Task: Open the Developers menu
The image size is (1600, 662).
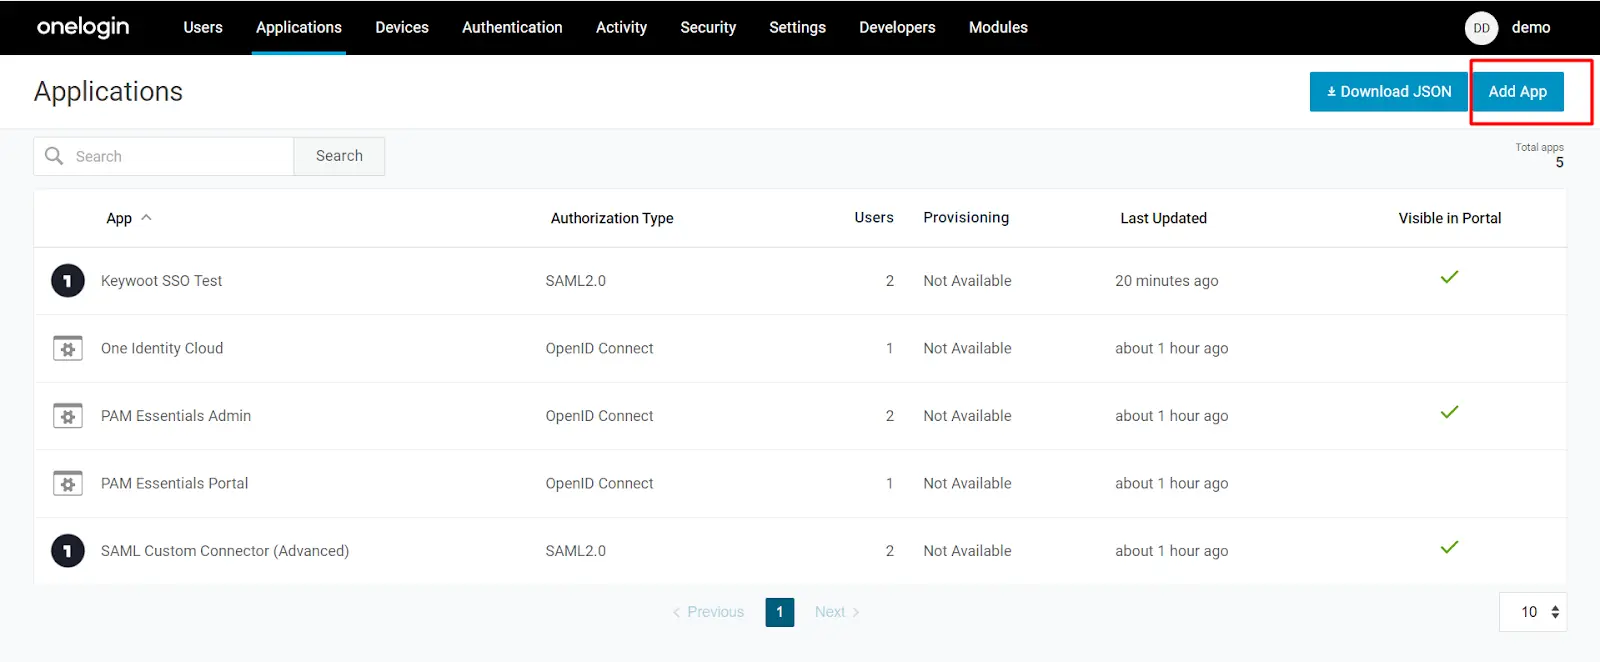Action: [897, 27]
